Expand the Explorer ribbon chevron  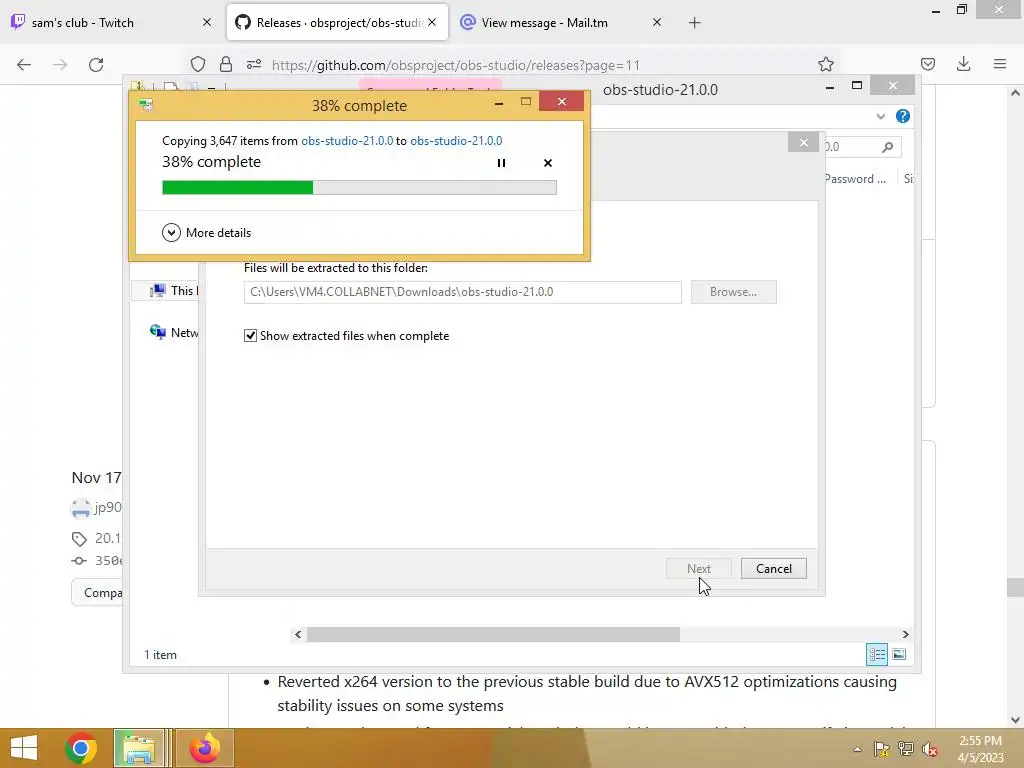(880, 117)
